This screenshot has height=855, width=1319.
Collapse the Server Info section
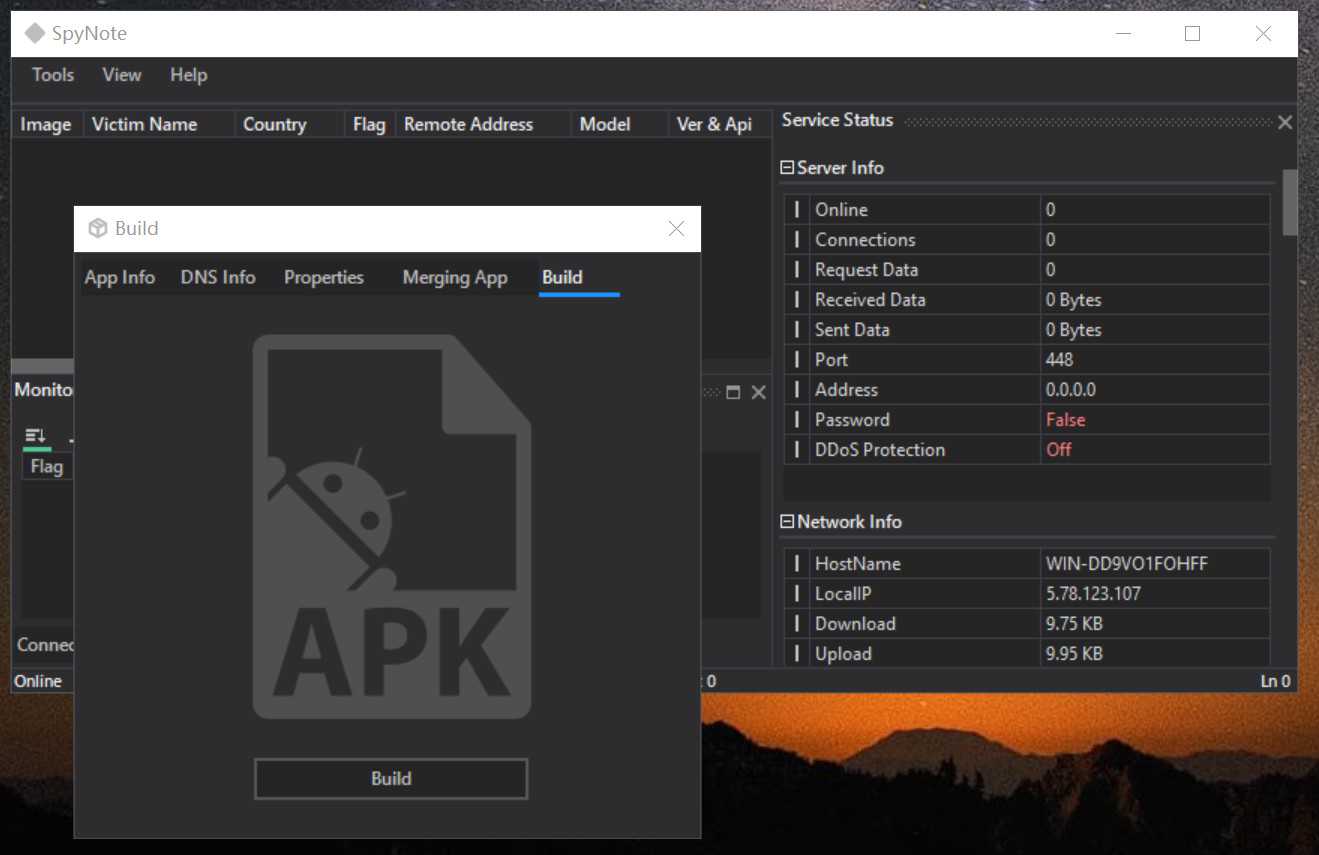tap(787, 168)
